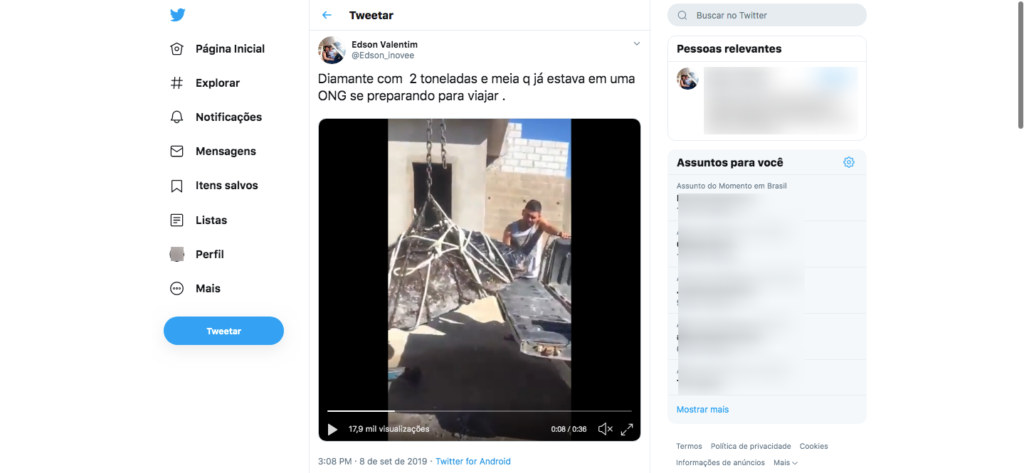1024x473 pixels.
Task: Toggle fullscreen on the video
Action: (627, 429)
